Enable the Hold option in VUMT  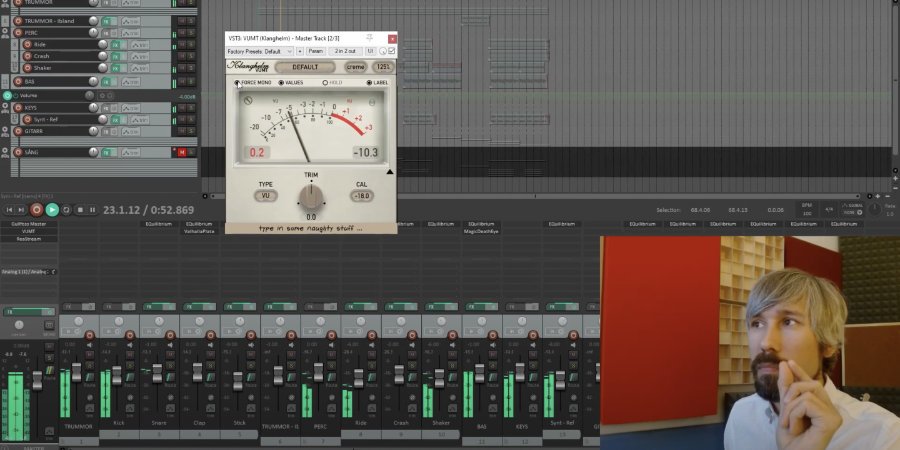(332, 83)
